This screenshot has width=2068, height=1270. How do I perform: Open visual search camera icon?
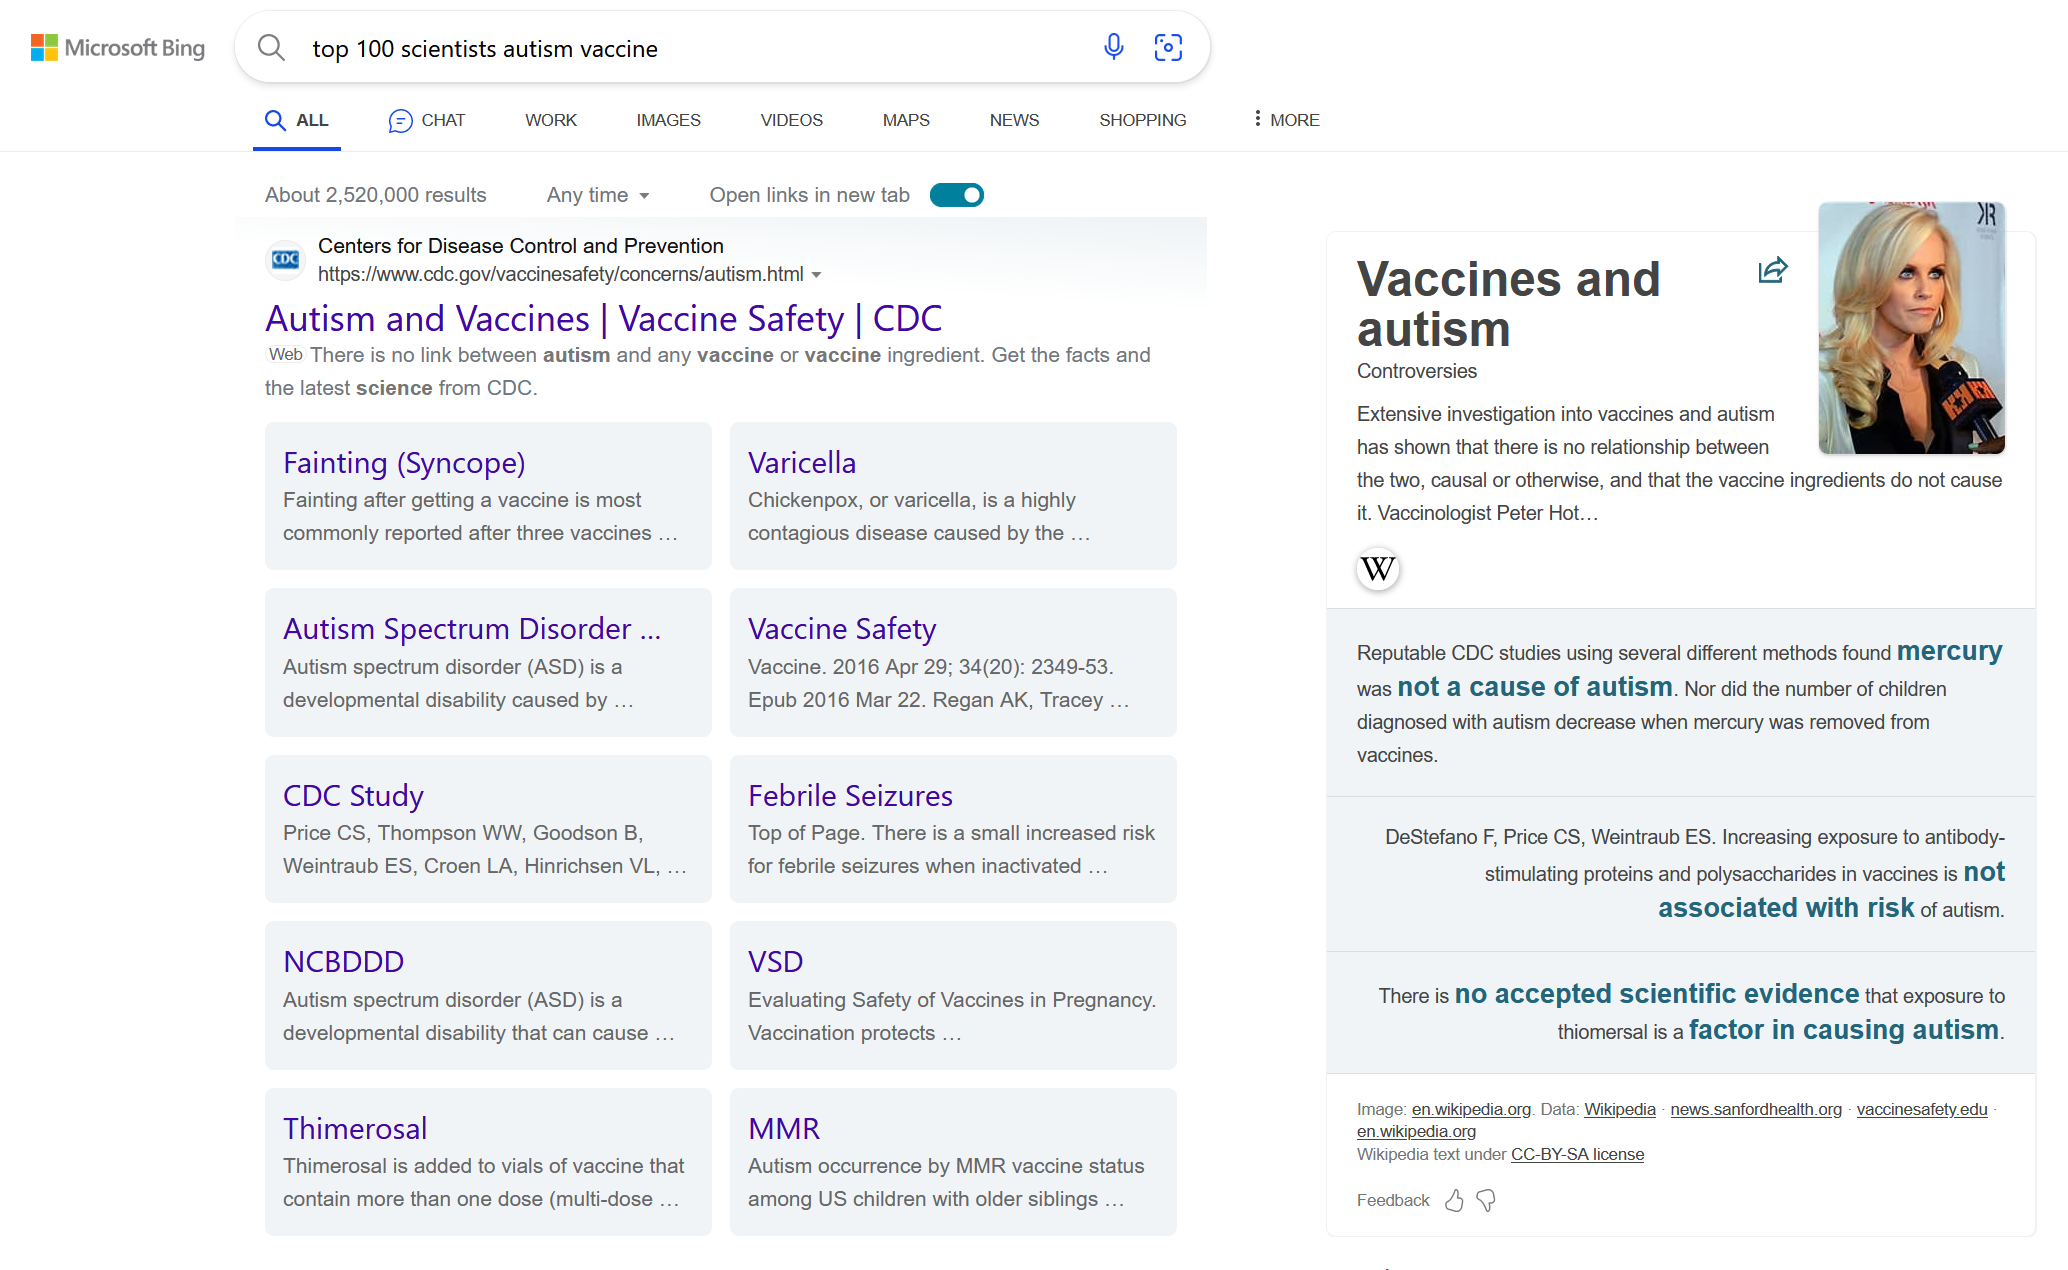(x=1167, y=47)
